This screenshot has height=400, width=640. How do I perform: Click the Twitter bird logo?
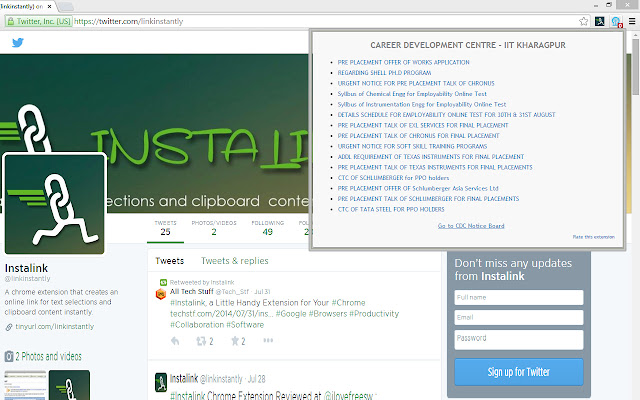(17, 43)
